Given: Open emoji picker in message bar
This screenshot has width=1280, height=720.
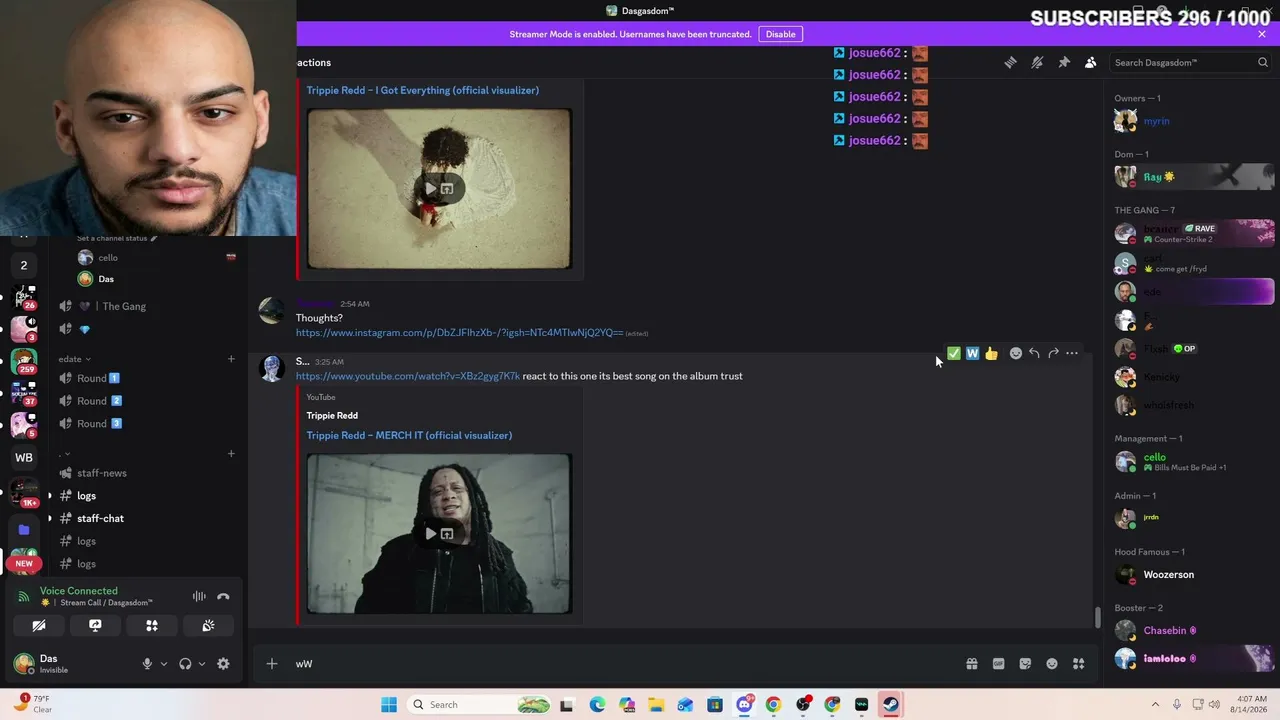Looking at the screenshot, I should click(x=1052, y=663).
